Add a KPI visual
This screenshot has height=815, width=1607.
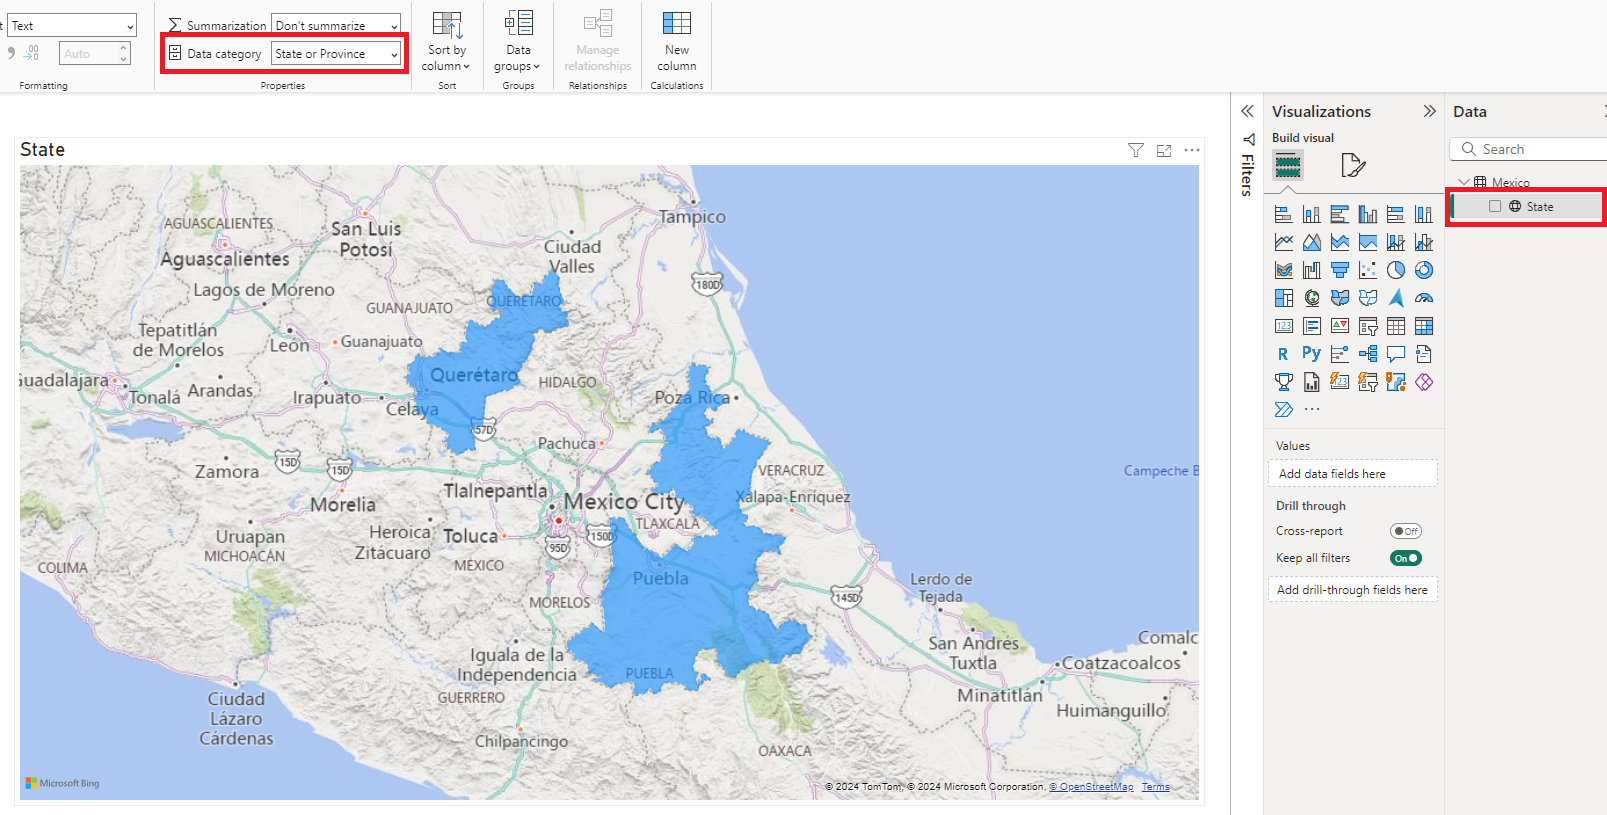point(1339,326)
